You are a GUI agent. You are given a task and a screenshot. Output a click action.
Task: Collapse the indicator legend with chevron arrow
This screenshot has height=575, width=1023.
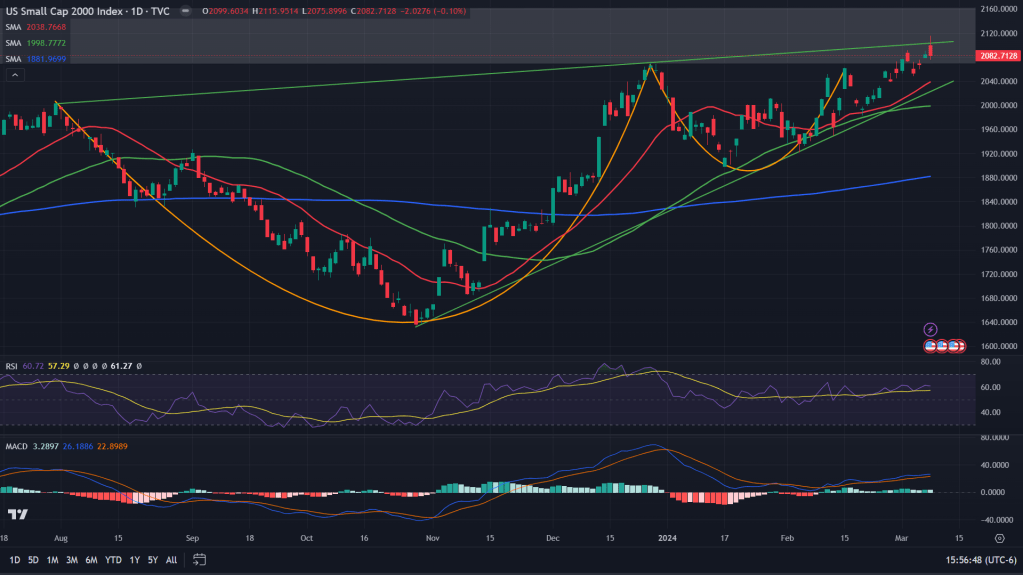pos(14,73)
